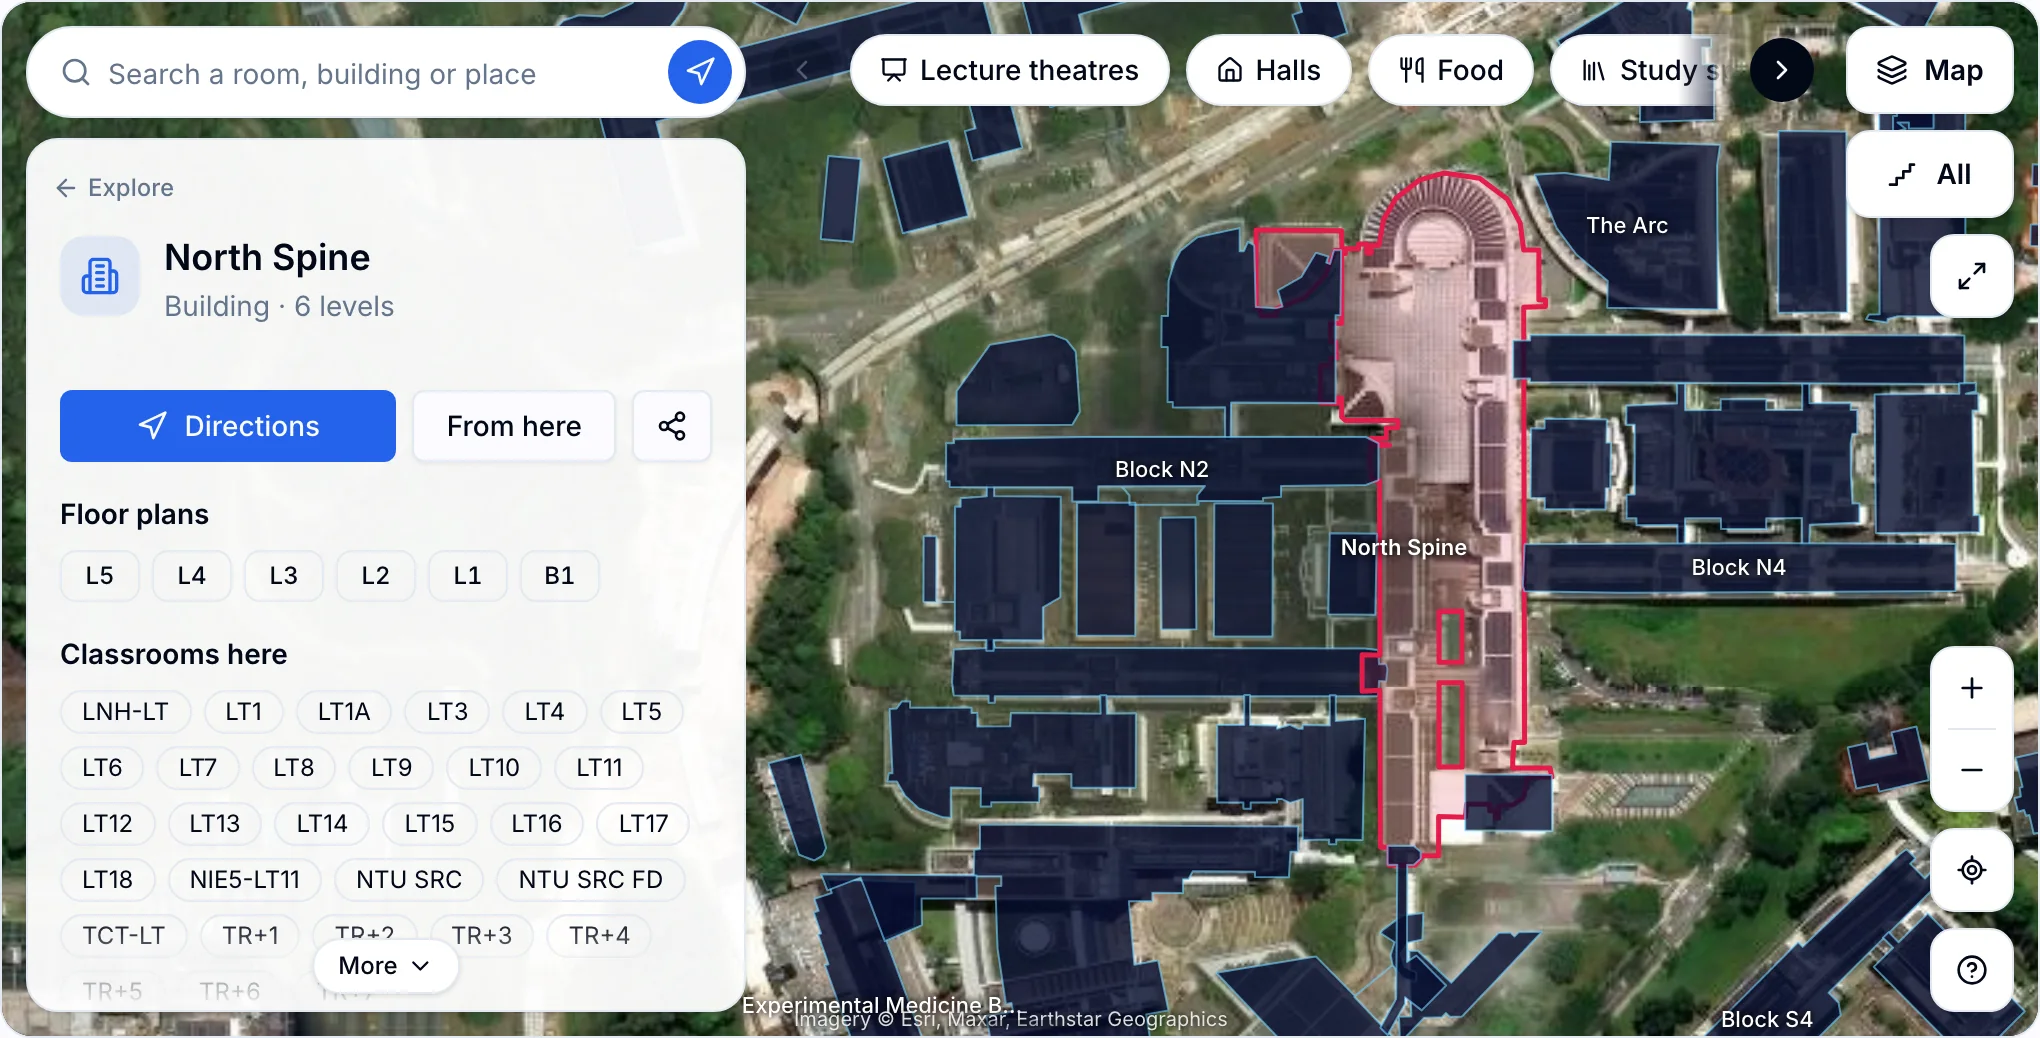Open the share icon button
This screenshot has height=1038, width=2040.
coord(672,426)
